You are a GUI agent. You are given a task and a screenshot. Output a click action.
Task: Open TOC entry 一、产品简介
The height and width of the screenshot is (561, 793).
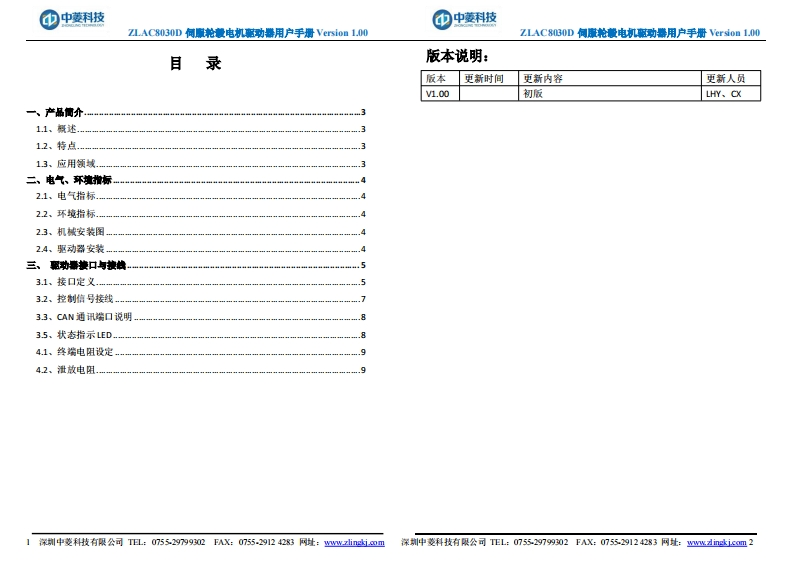(56, 112)
